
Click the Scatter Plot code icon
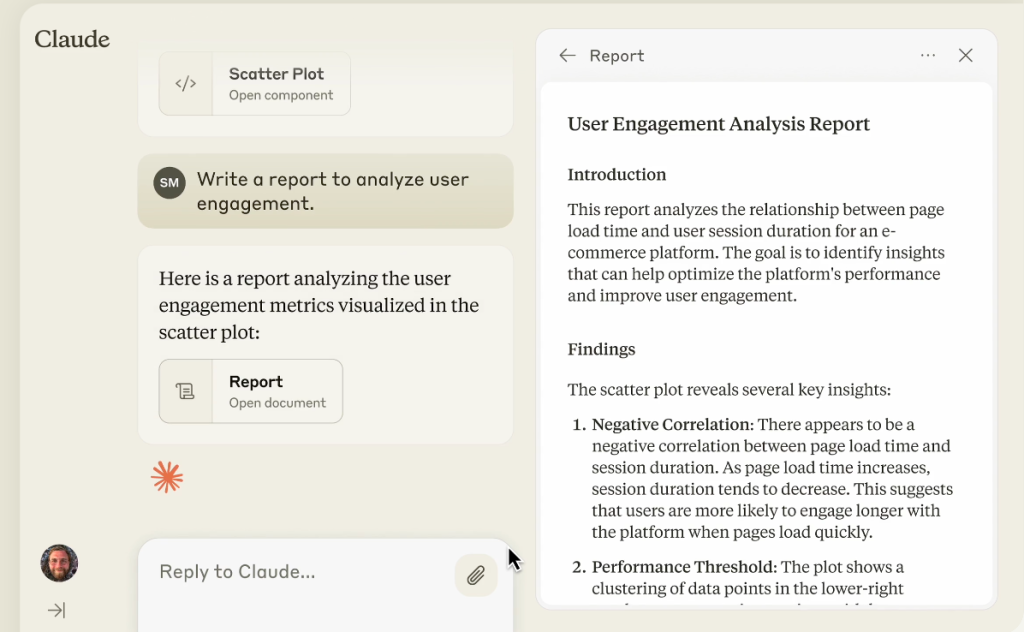click(x=186, y=84)
